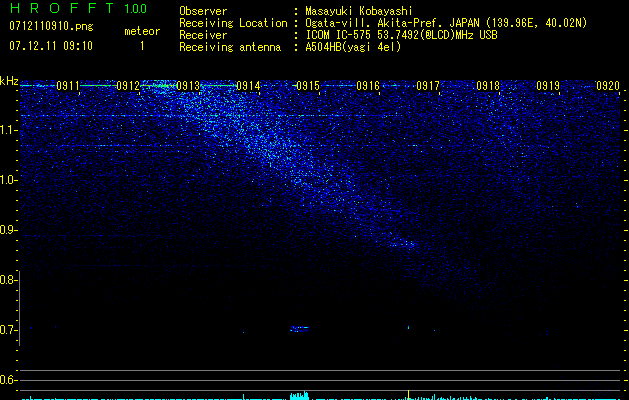This screenshot has height=400, width=629.
Task: Click the Observer label
Action: 203,11
